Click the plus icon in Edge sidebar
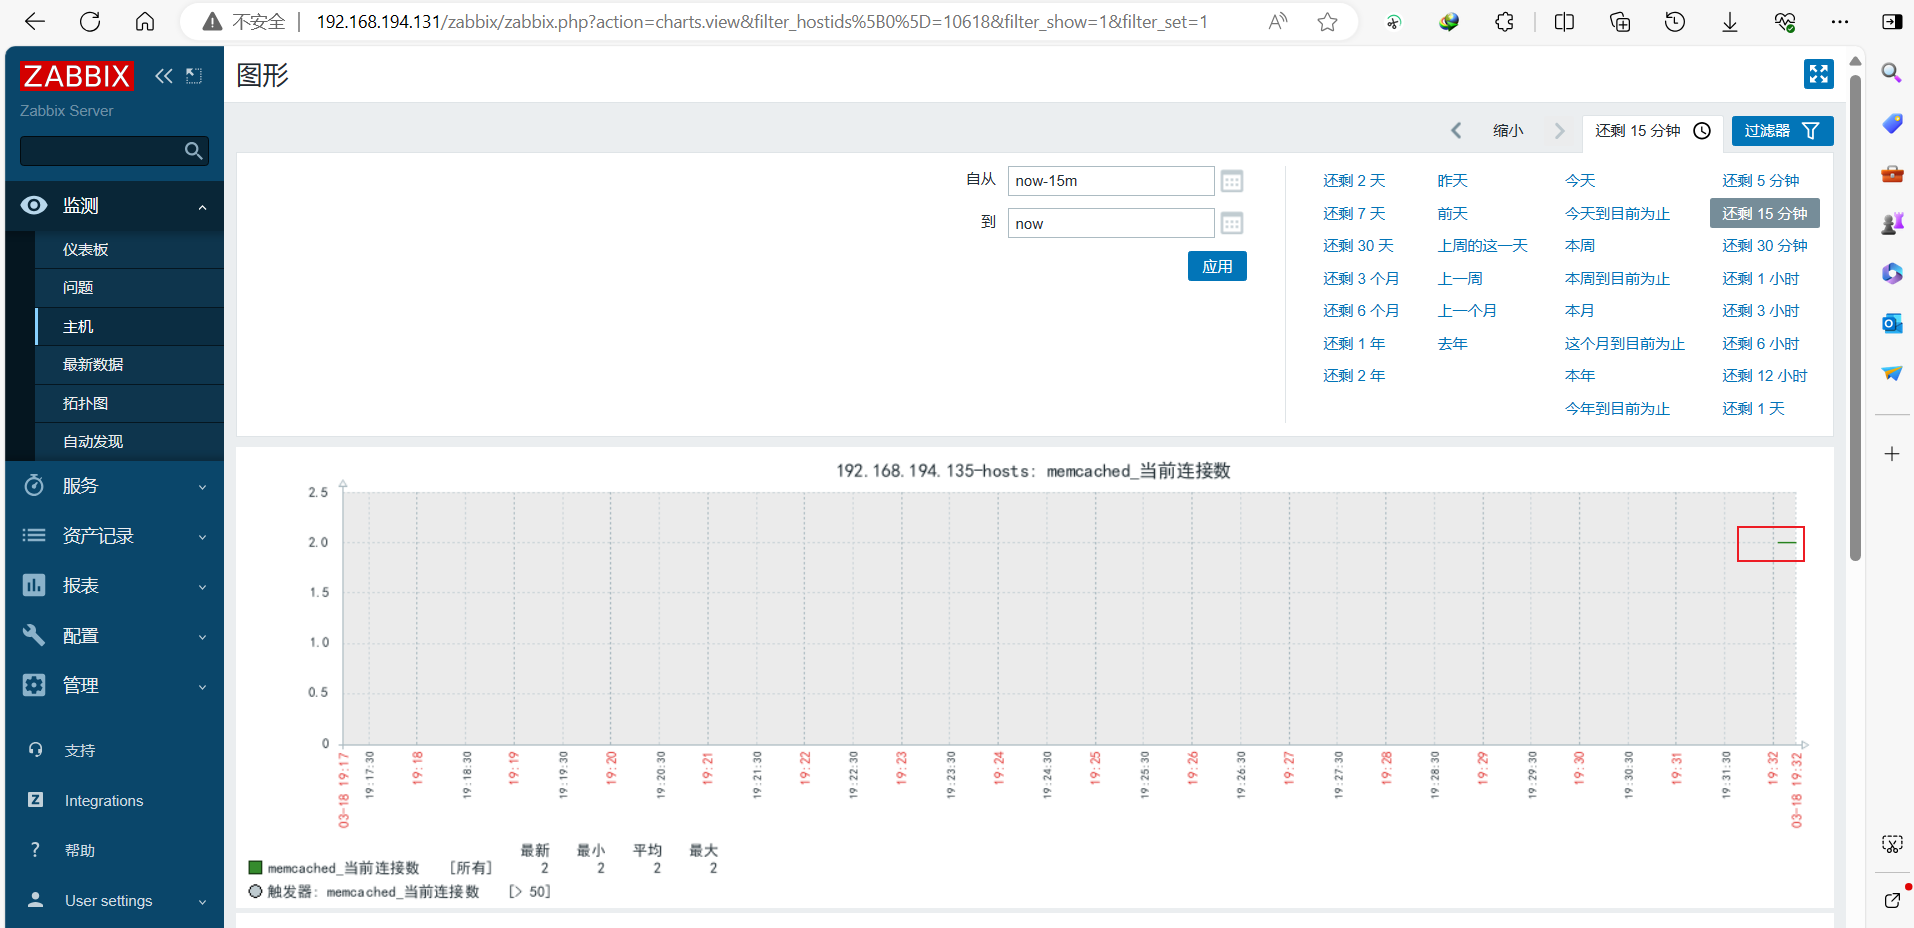1914x928 pixels. [1892, 454]
